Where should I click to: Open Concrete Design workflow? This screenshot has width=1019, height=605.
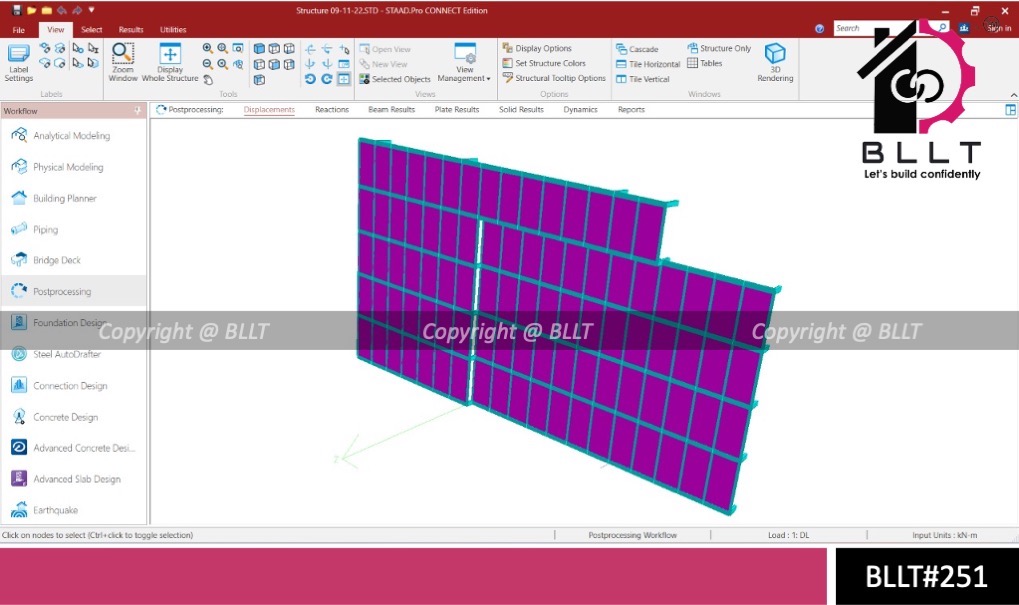coord(73,417)
